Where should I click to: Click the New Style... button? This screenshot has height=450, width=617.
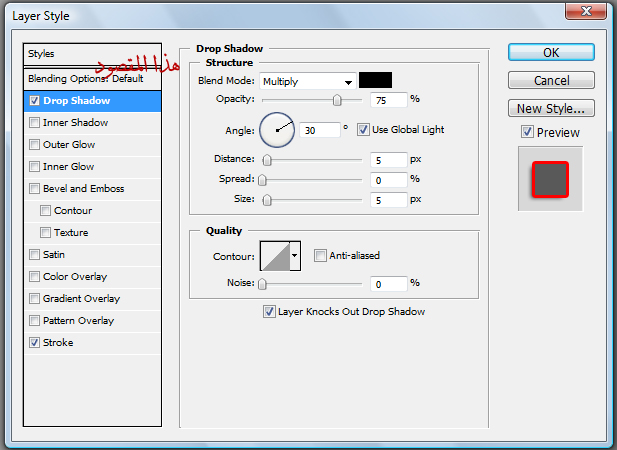551,108
